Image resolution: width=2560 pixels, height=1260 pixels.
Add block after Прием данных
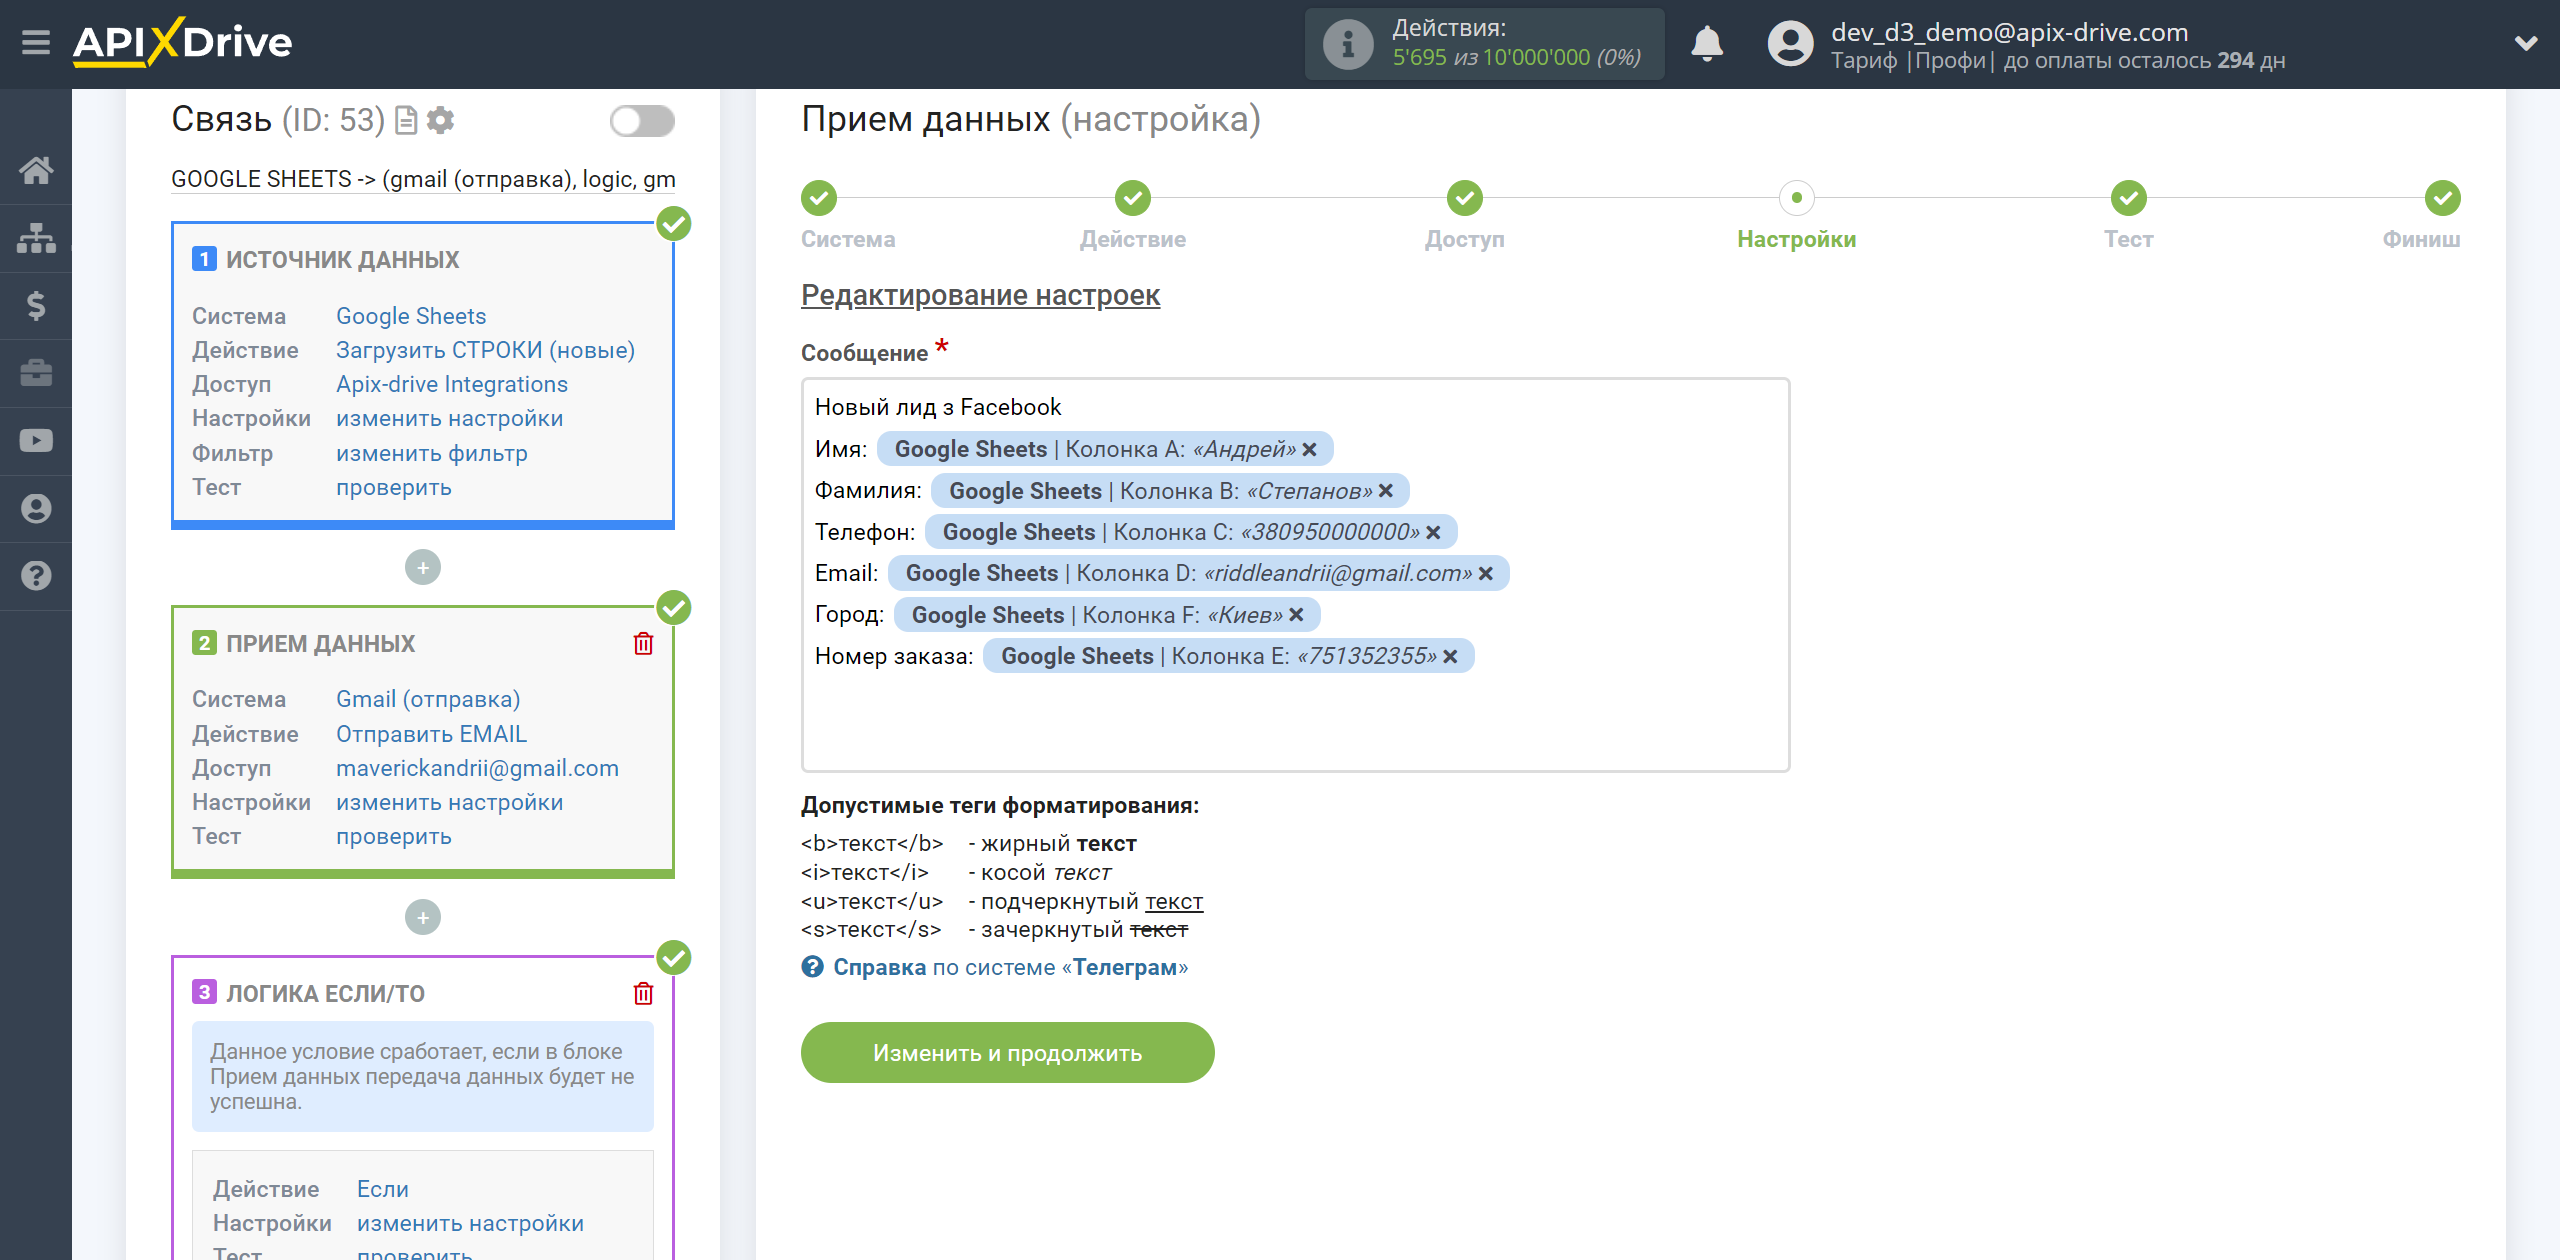click(x=423, y=918)
